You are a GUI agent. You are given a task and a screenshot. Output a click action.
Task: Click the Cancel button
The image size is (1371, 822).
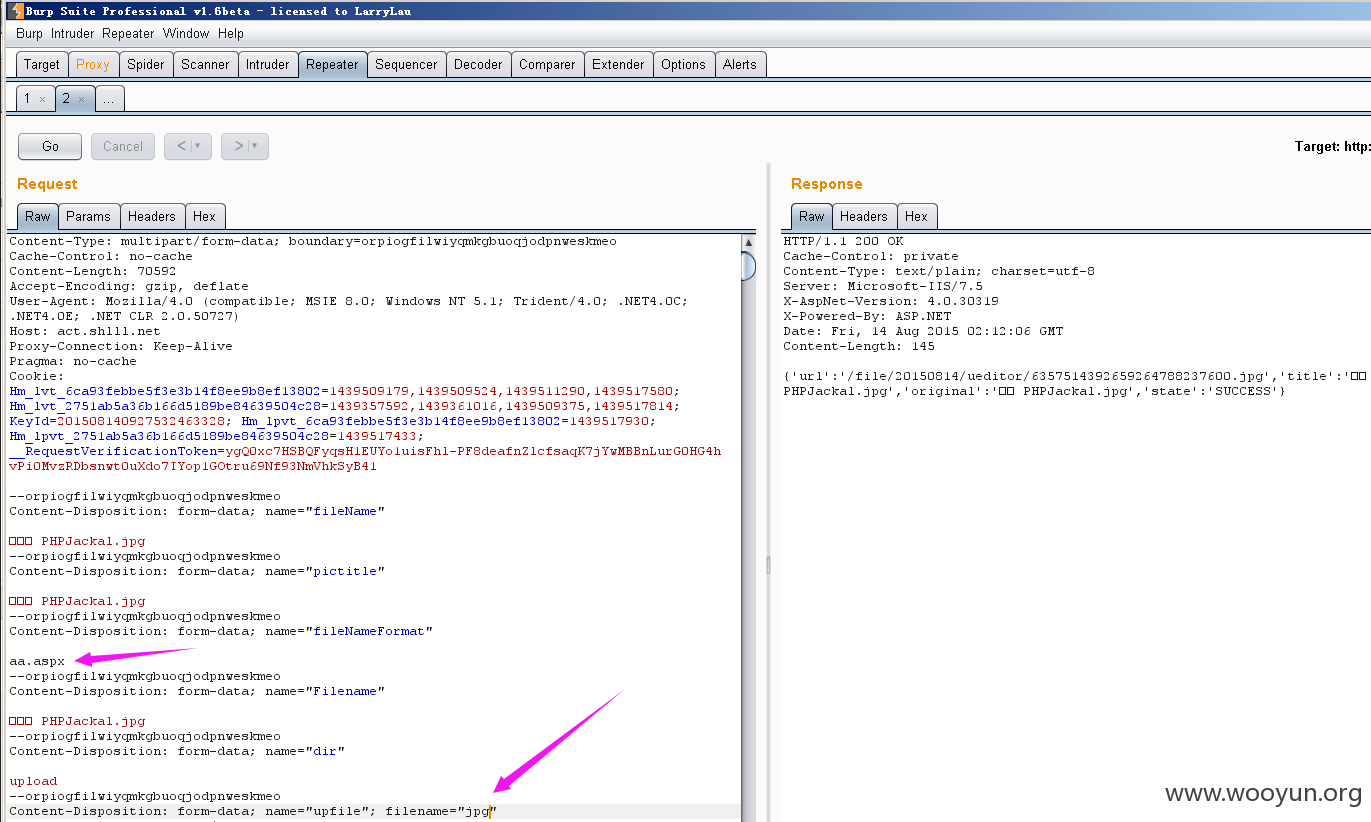click(123, 146)
